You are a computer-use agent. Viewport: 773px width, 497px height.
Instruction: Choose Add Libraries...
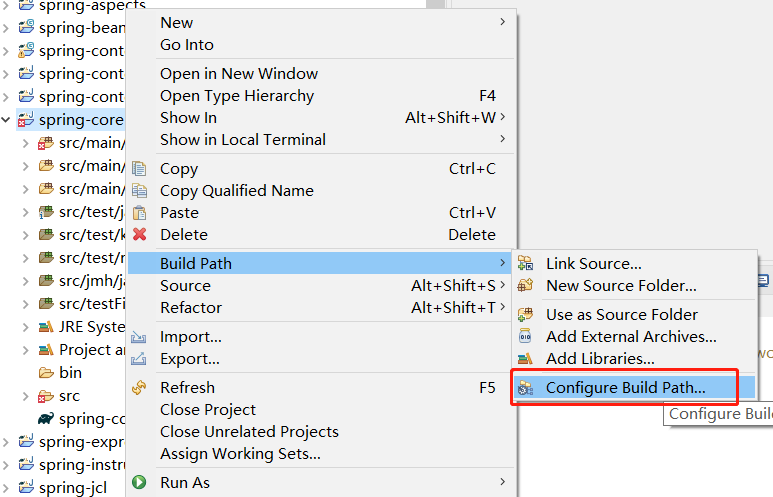click(x=634, y=358)
